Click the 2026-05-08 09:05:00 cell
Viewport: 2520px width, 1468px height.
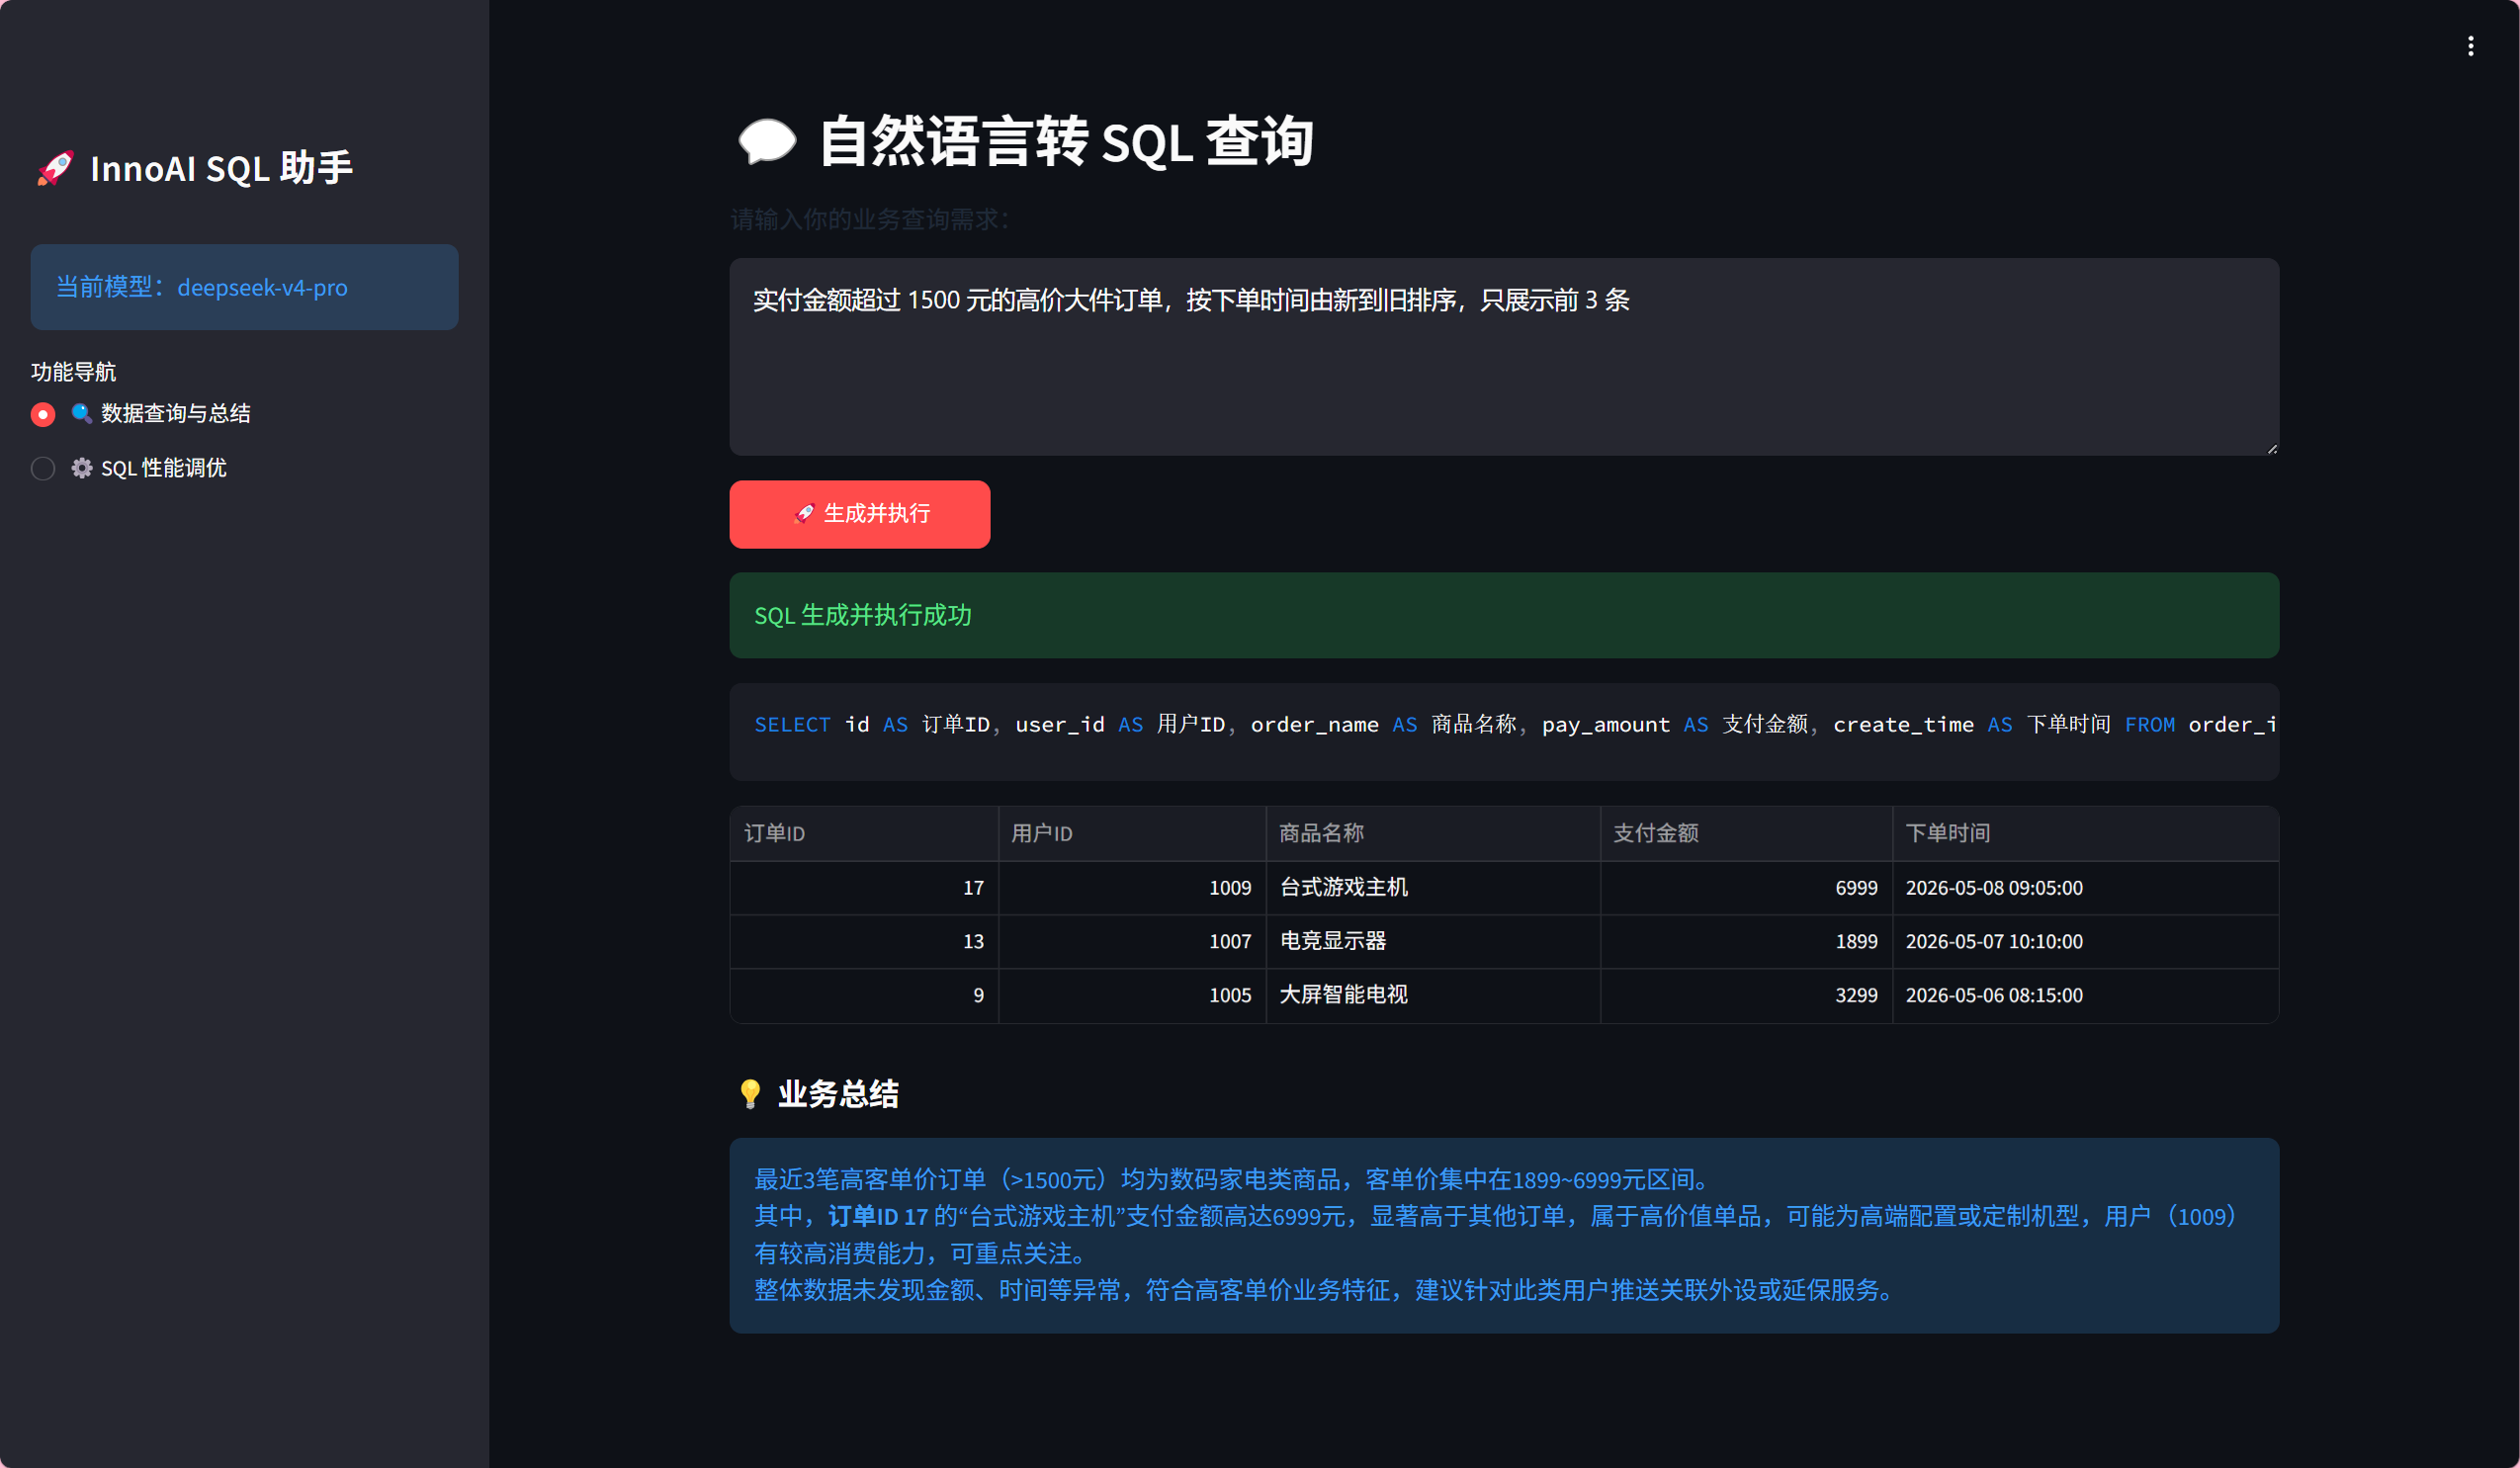pyautogui.click(x=2085, y=888)
